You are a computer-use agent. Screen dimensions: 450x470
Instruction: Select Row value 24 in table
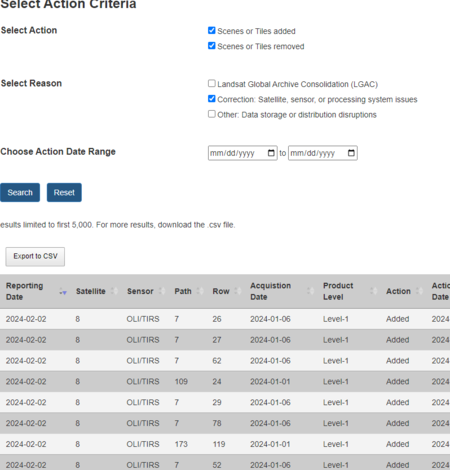pos(217,382)
